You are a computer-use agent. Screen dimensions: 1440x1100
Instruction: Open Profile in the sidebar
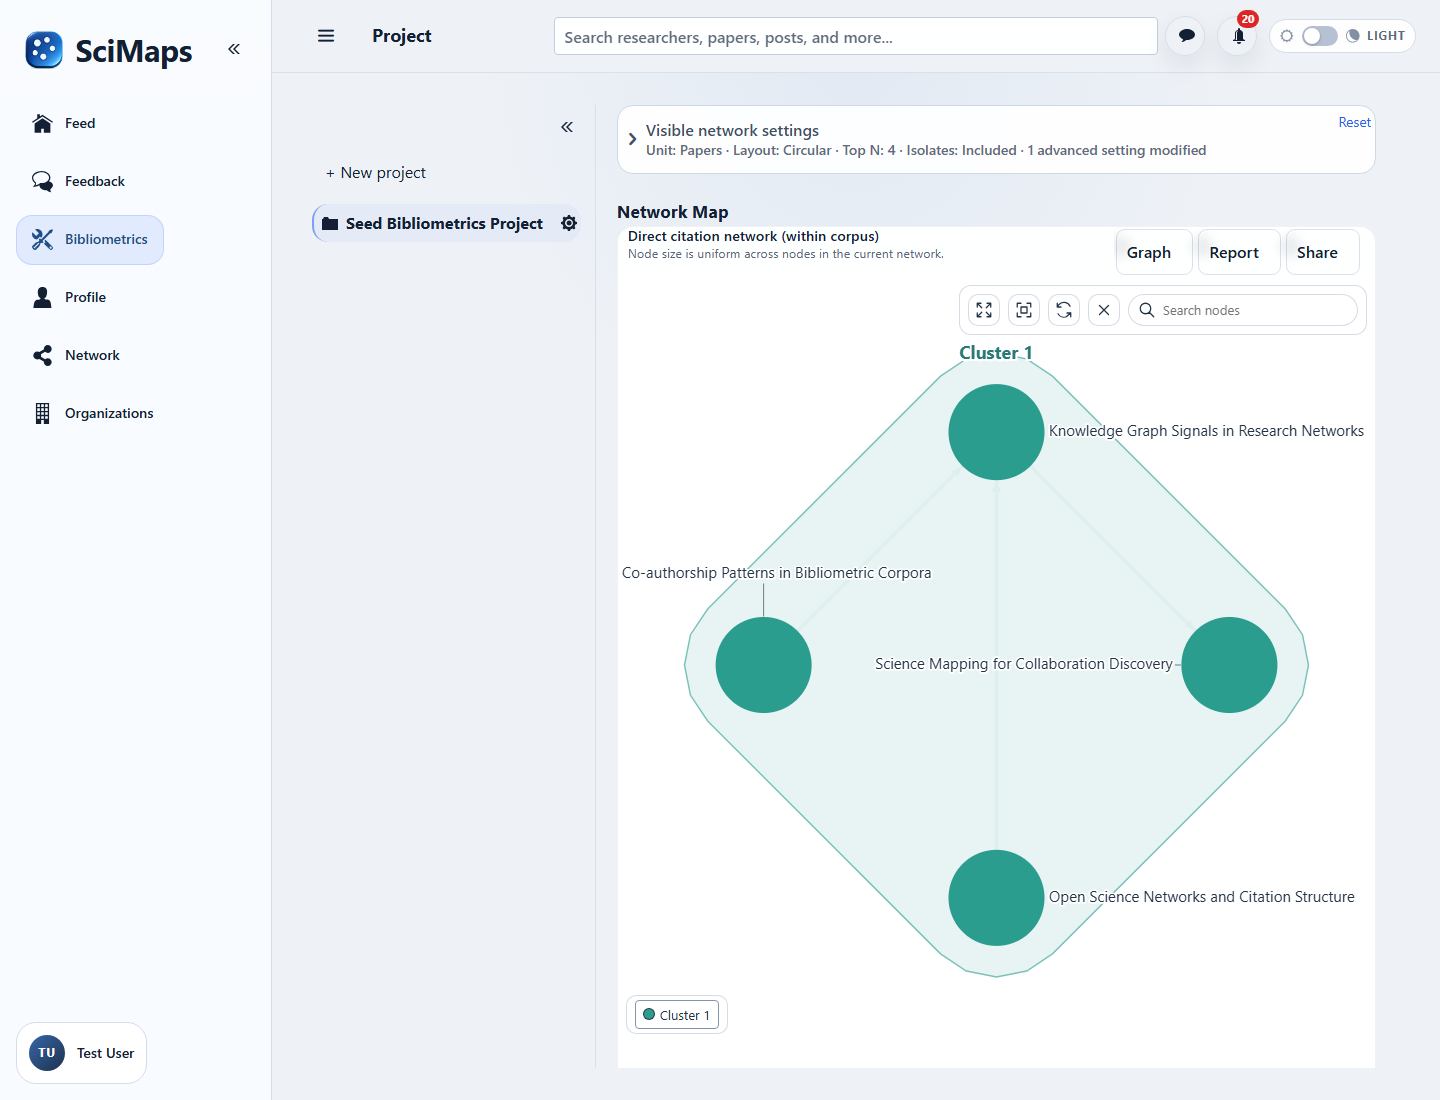coord(69,298)
